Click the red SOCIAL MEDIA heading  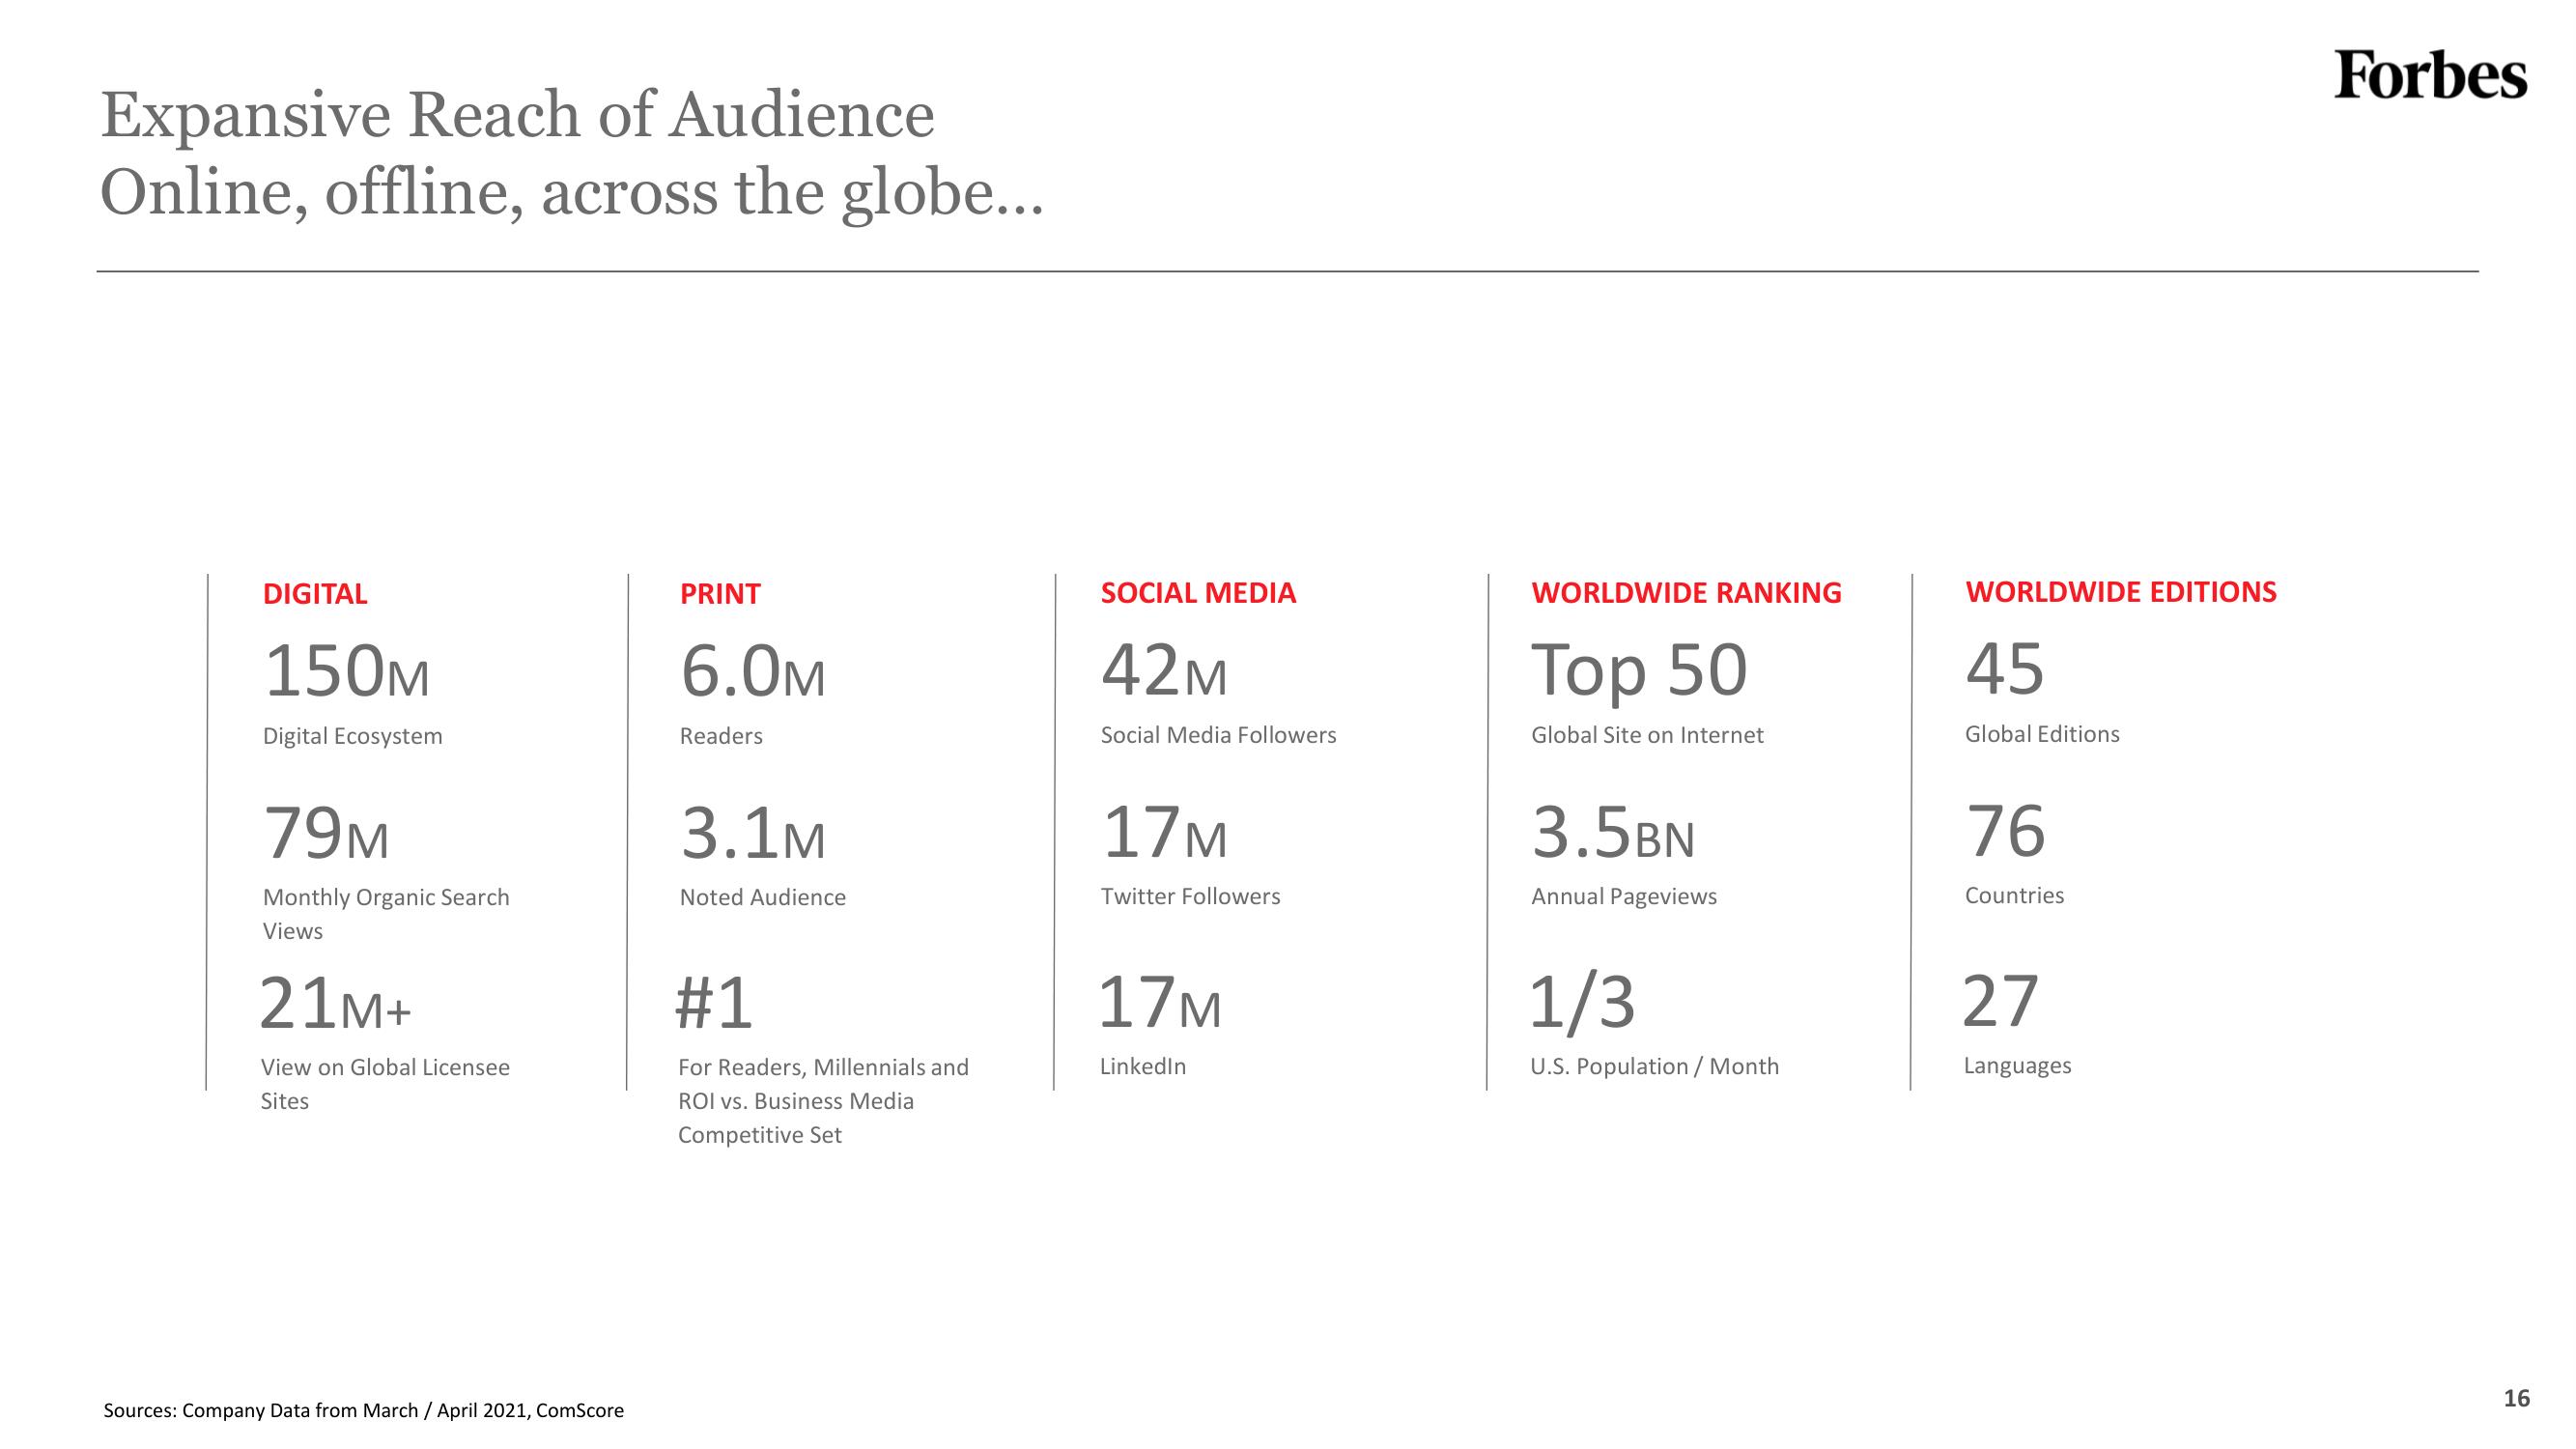1198,593
